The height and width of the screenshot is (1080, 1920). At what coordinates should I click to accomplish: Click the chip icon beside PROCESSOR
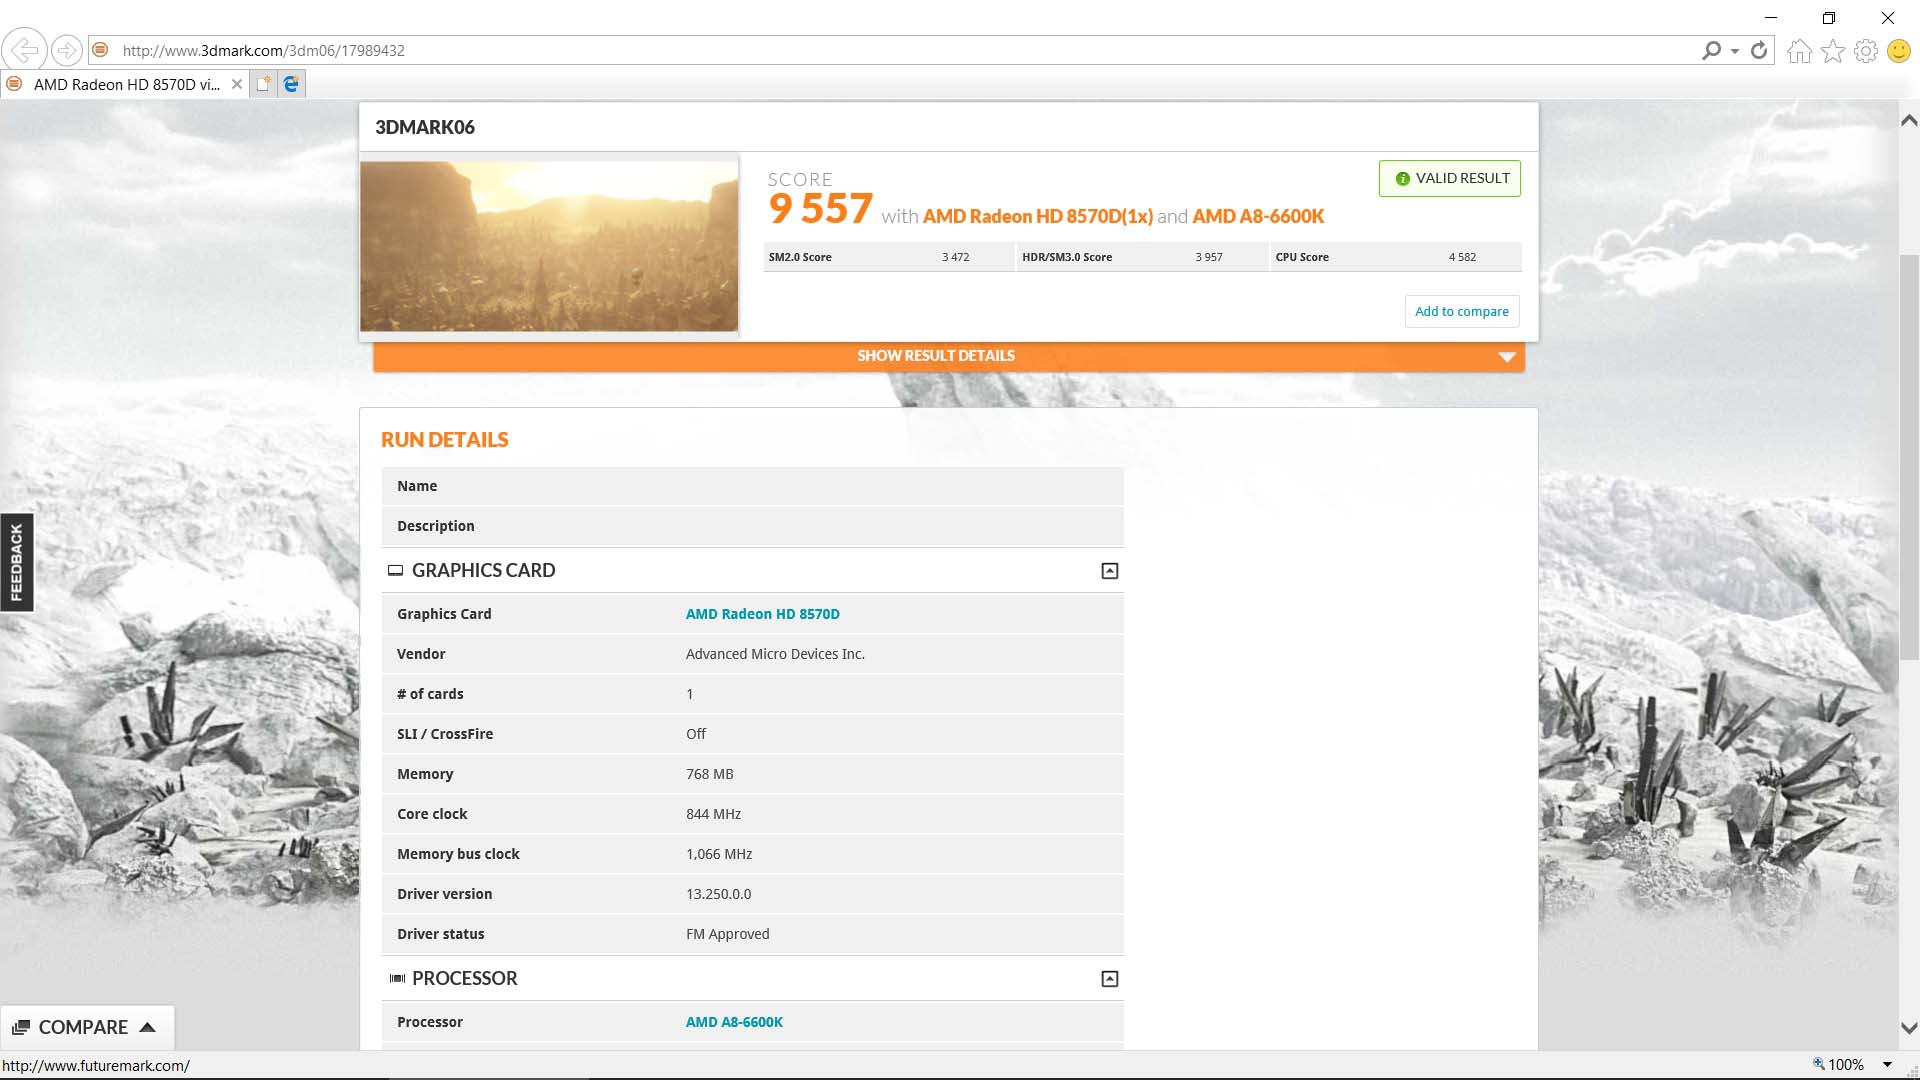point(397,978)
